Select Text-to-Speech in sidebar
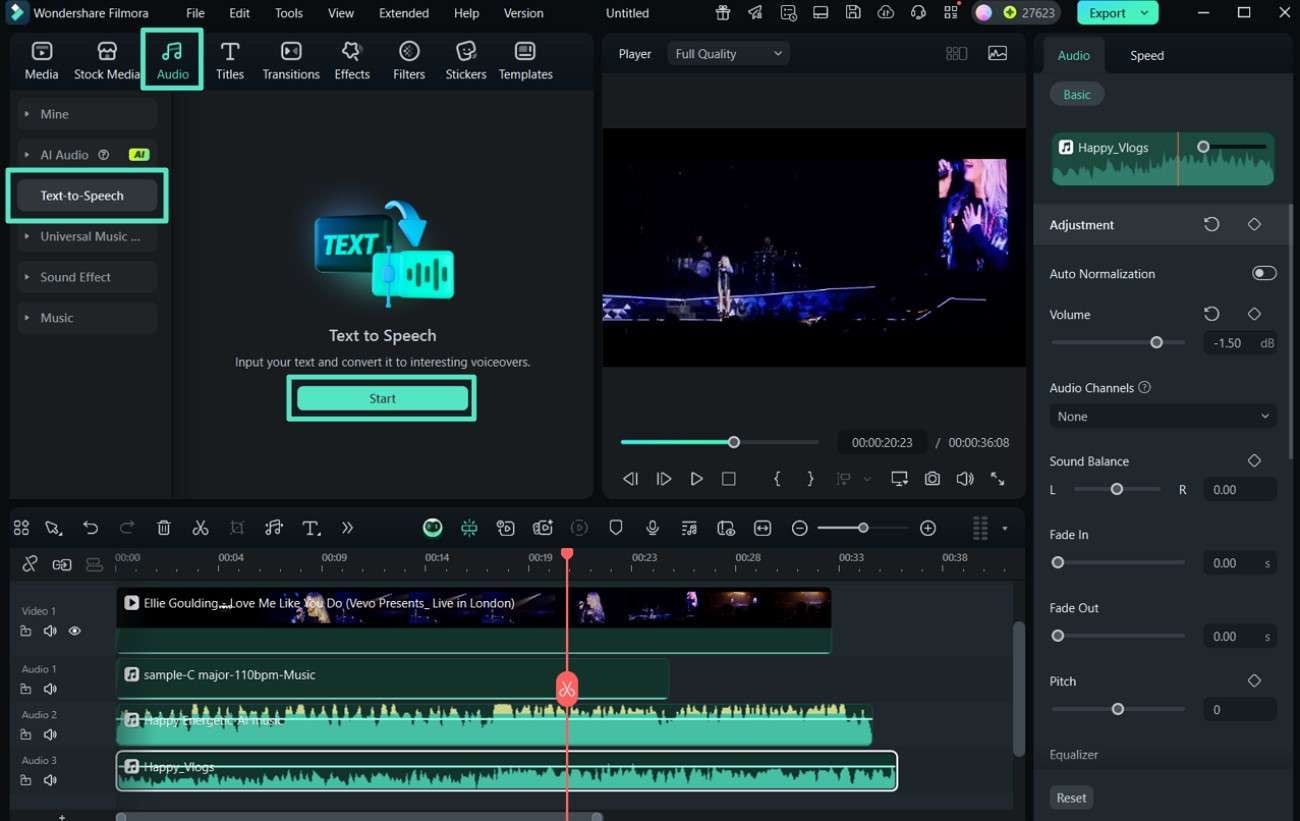The height and width of the screenshot is (821, 1300). (x=87, y=196)
